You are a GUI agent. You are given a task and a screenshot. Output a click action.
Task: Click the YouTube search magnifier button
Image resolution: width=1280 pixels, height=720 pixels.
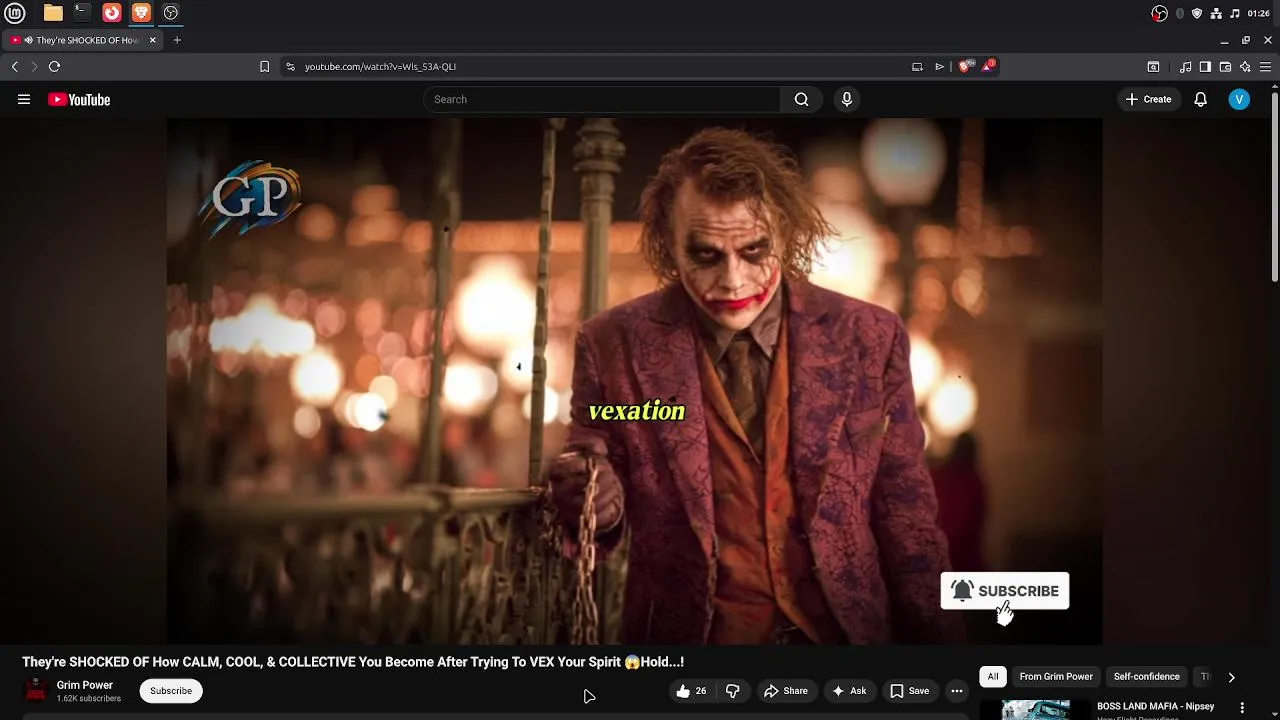pos(801,99)
